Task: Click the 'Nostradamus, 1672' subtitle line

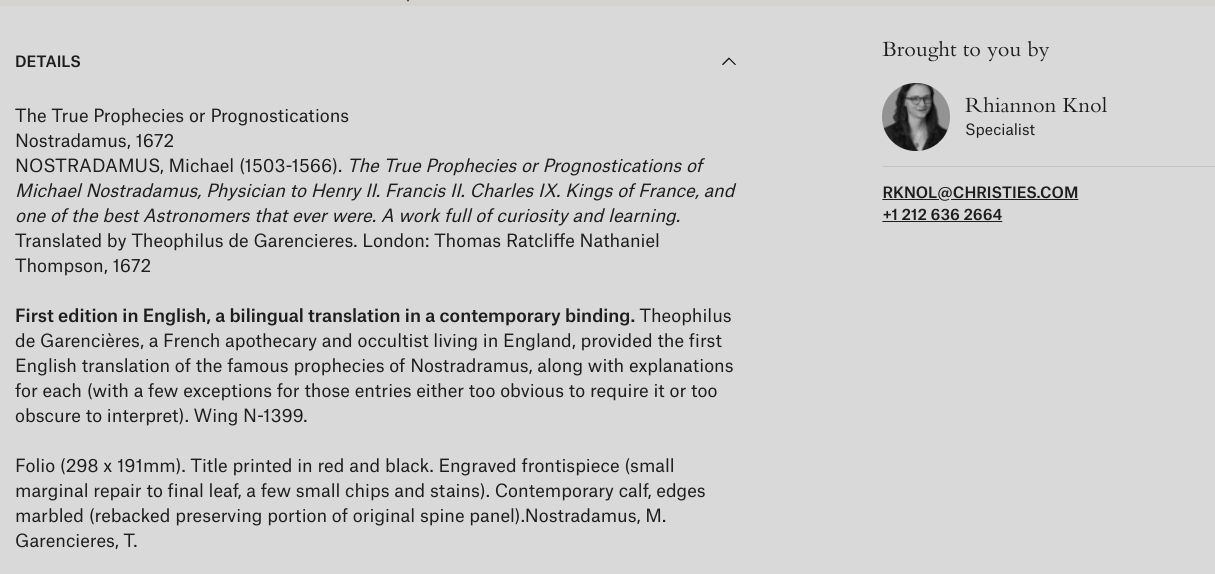Action: 95,141
